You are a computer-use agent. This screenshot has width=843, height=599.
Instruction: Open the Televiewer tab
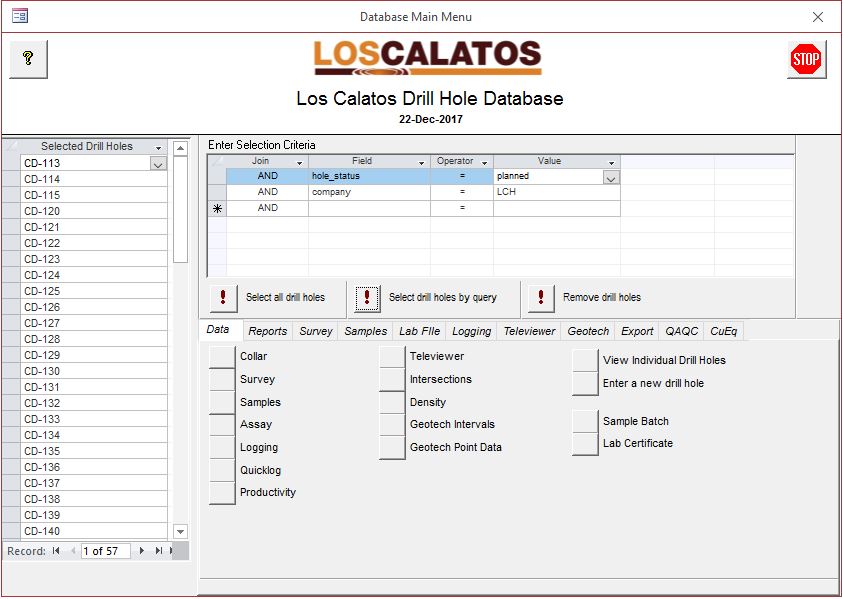coord(529,331)
